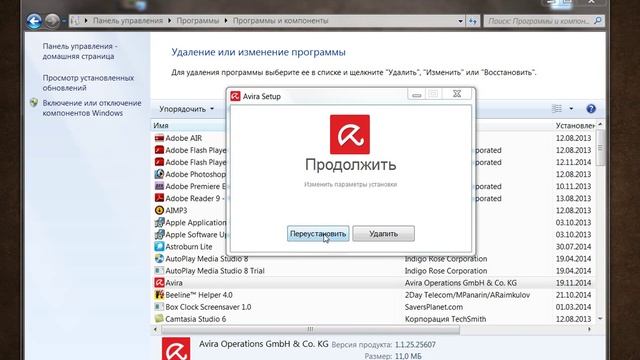Click Программы и компоненты breadcrumb
Screen dimensions: 640x360
click(x=280, y=20)
